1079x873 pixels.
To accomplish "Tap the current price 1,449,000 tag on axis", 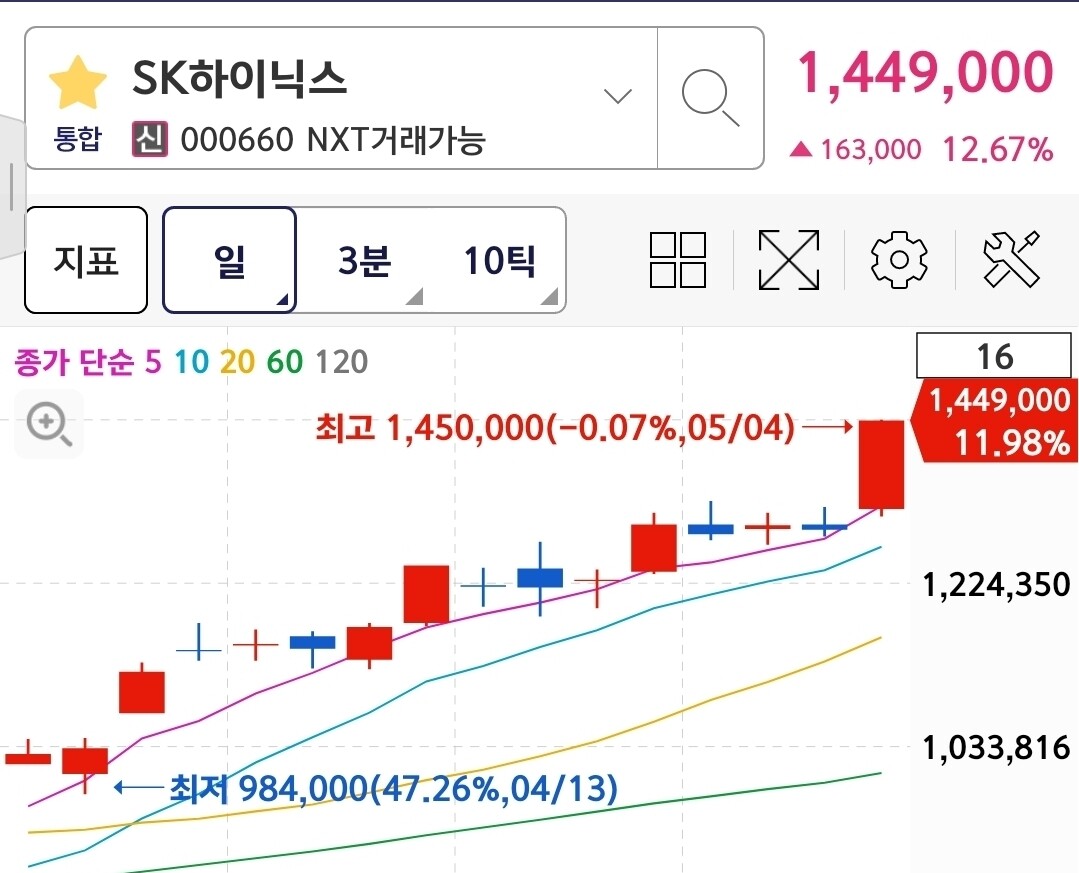I will [995, 420].
